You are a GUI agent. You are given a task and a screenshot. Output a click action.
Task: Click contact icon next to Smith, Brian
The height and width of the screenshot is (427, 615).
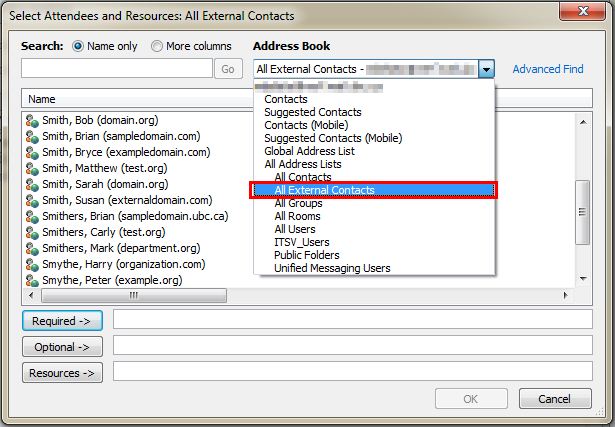[32, 136]
